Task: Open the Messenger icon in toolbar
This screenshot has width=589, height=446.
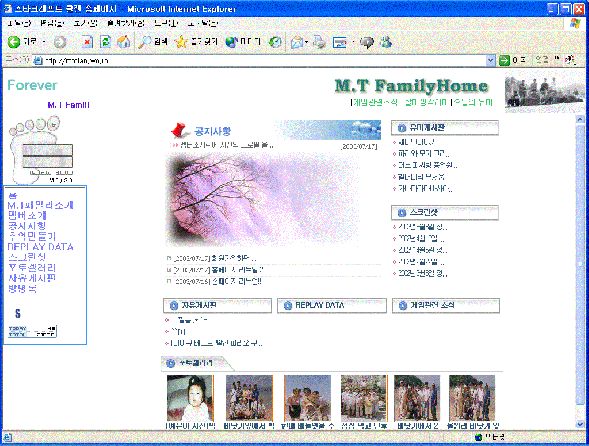Action: [386, 42]
